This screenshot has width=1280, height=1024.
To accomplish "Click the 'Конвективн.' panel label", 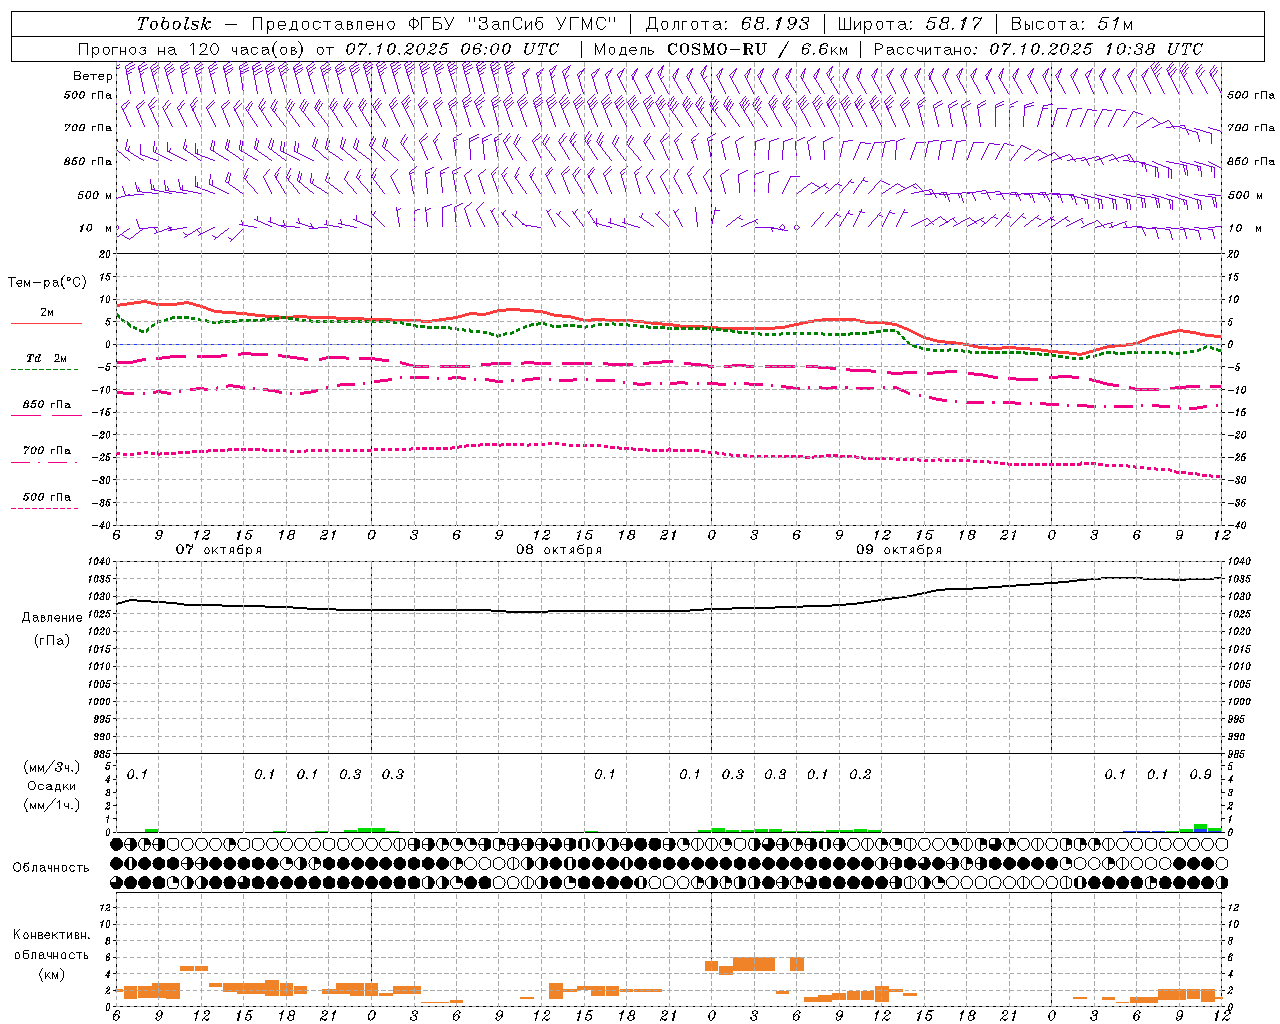I will click(x=52, y=935).
